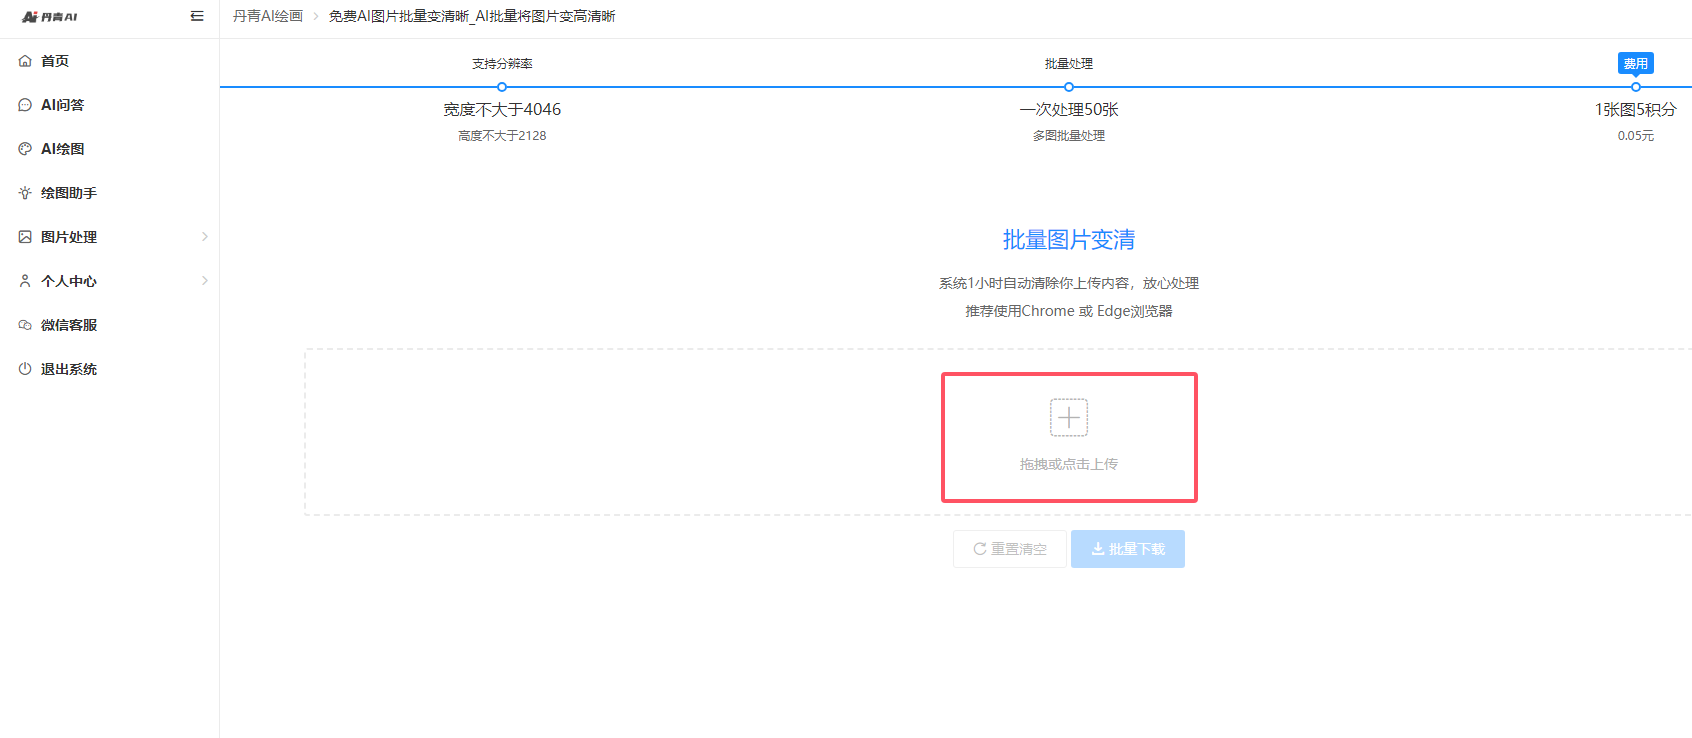Click the picture icon for 图片处理
The height and width of the screenshot is (738, 1692).
tap(25, 237)
